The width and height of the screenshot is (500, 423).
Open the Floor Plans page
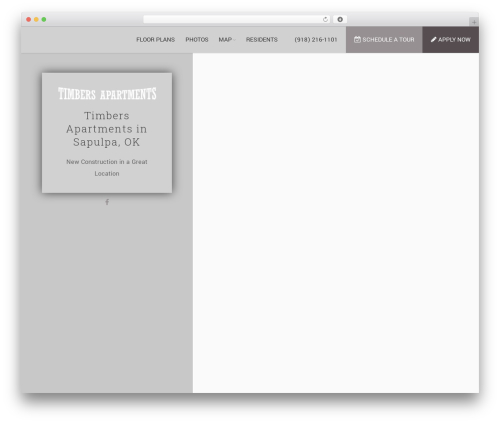pyautogui.click(x=155, y=40)
